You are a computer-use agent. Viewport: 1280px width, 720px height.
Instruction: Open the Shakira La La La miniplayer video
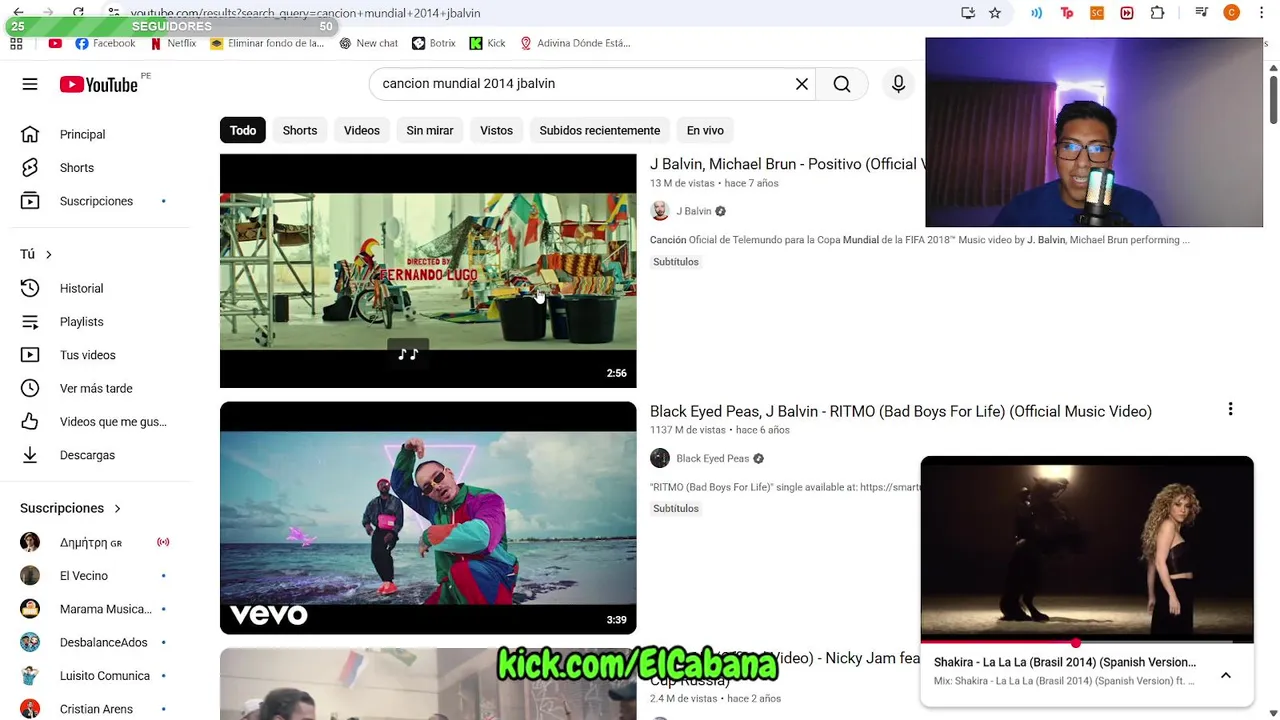click(1087, 549)
